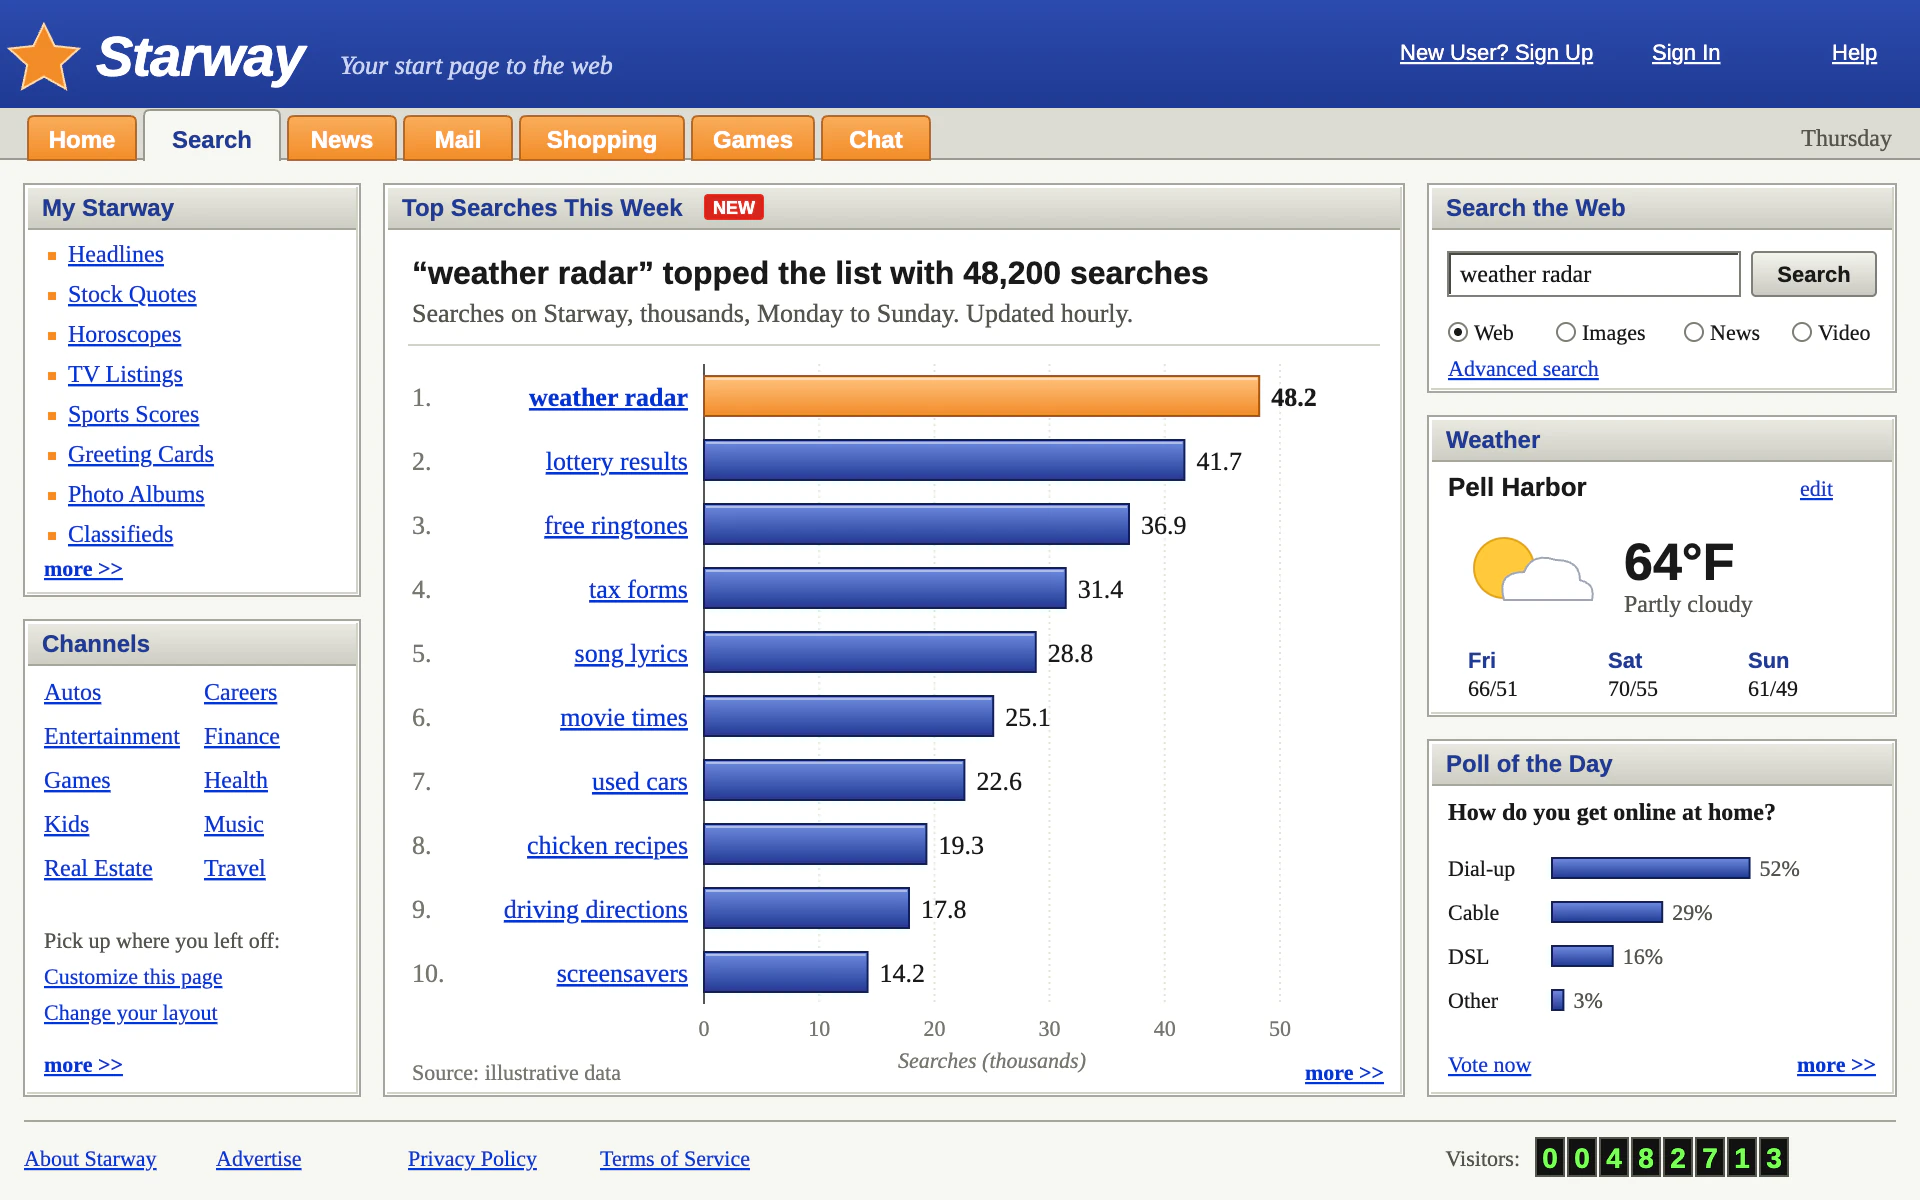The image size is (1920, 1200).
Task: Click the Sign In link
Action: [x=1686, y=53]
